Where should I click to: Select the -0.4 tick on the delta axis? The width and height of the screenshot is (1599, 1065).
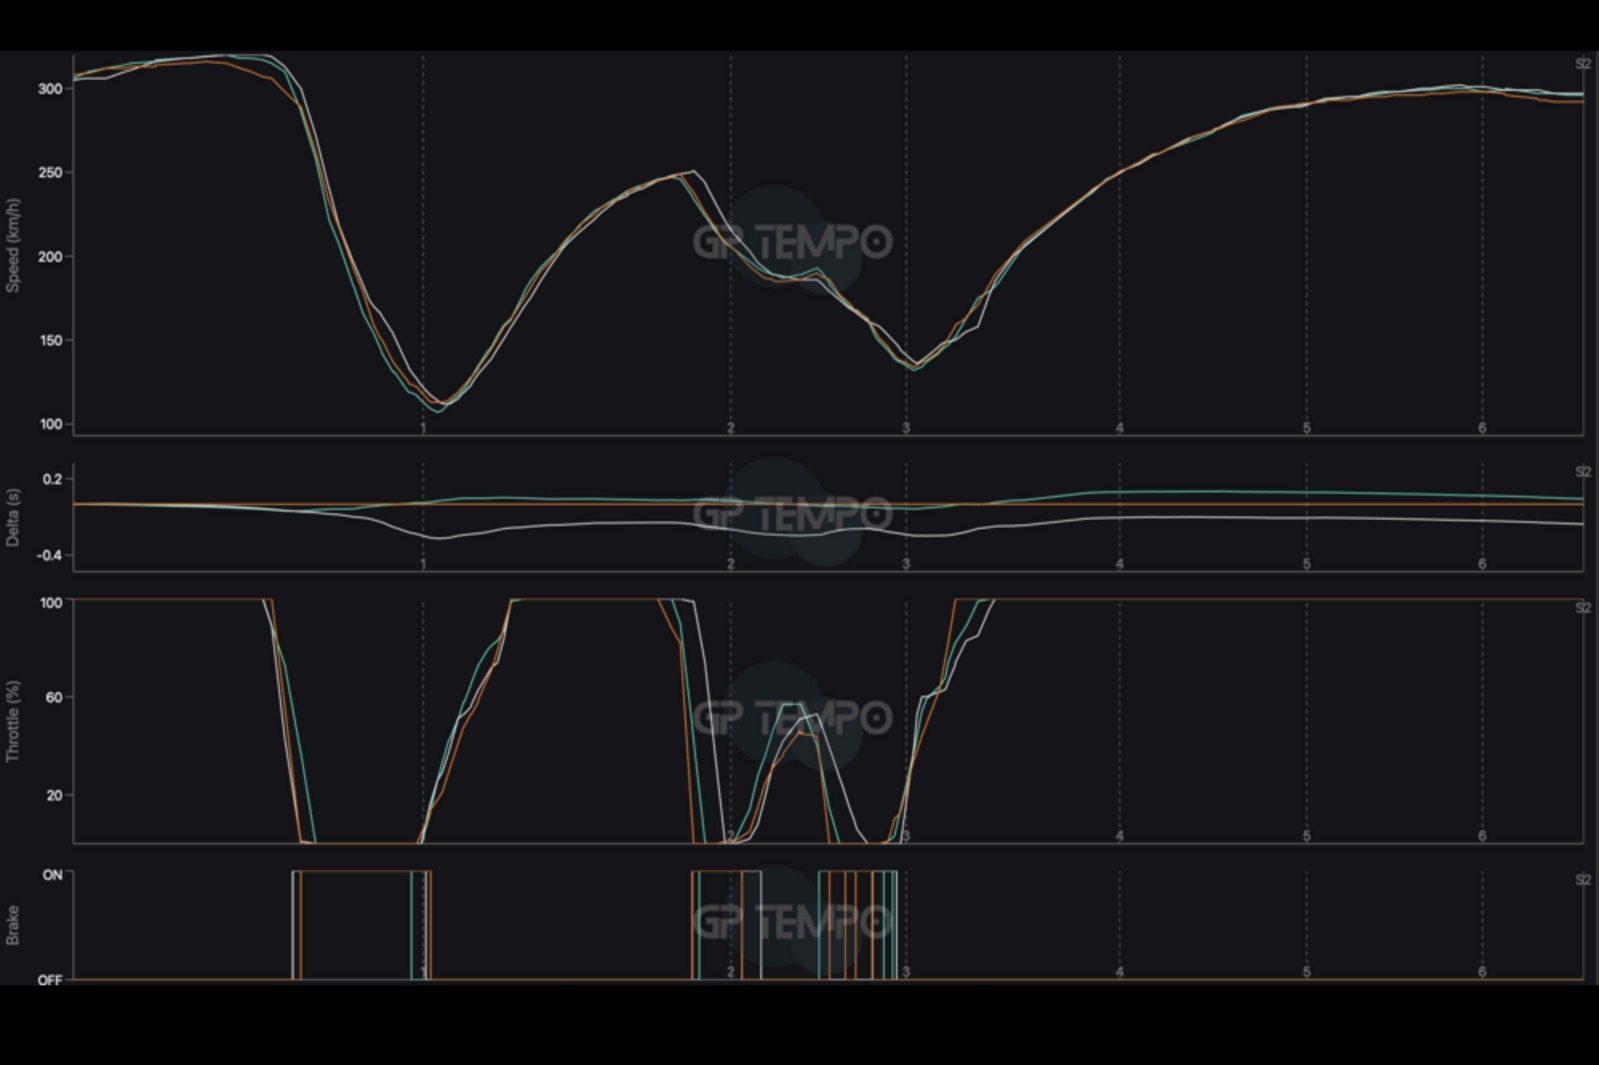click(x=50, y=555)
